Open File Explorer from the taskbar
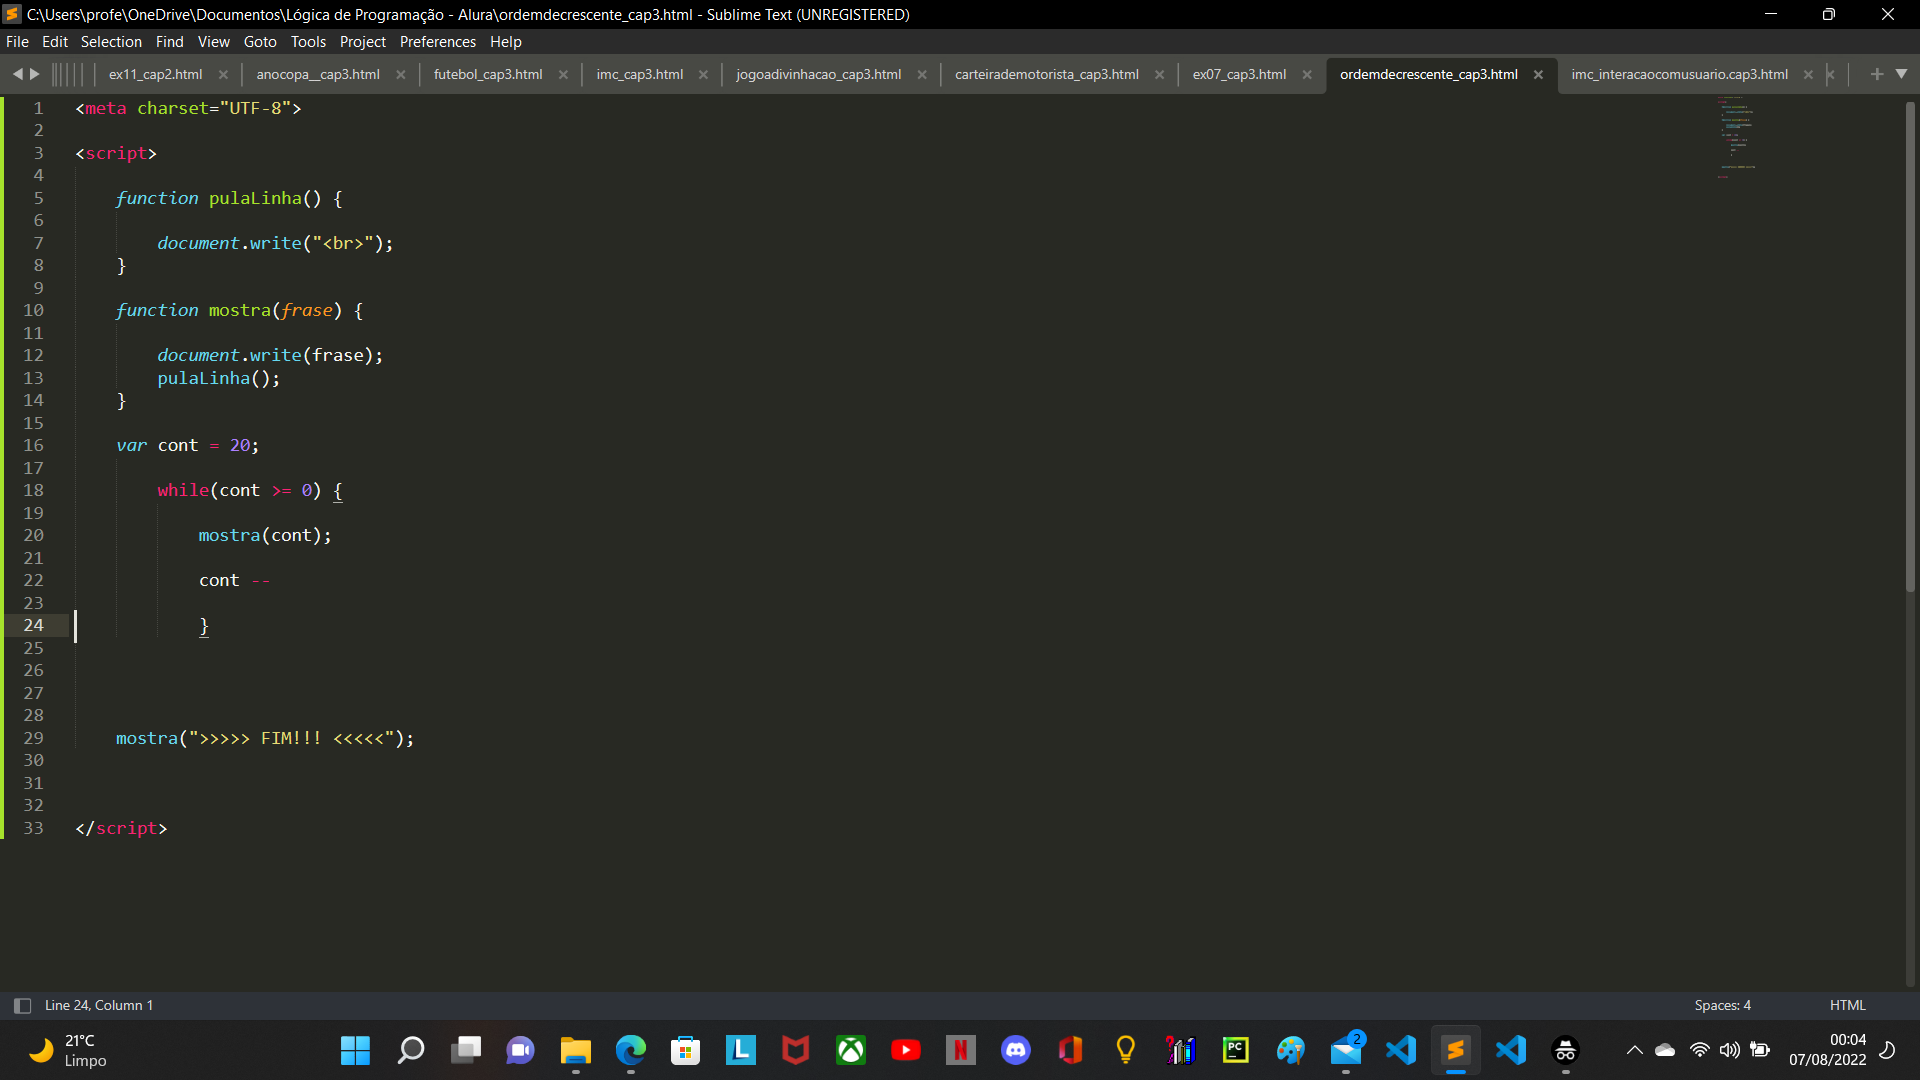The height and width of the screenshot is (1080, 1920). click(576, 1050)
